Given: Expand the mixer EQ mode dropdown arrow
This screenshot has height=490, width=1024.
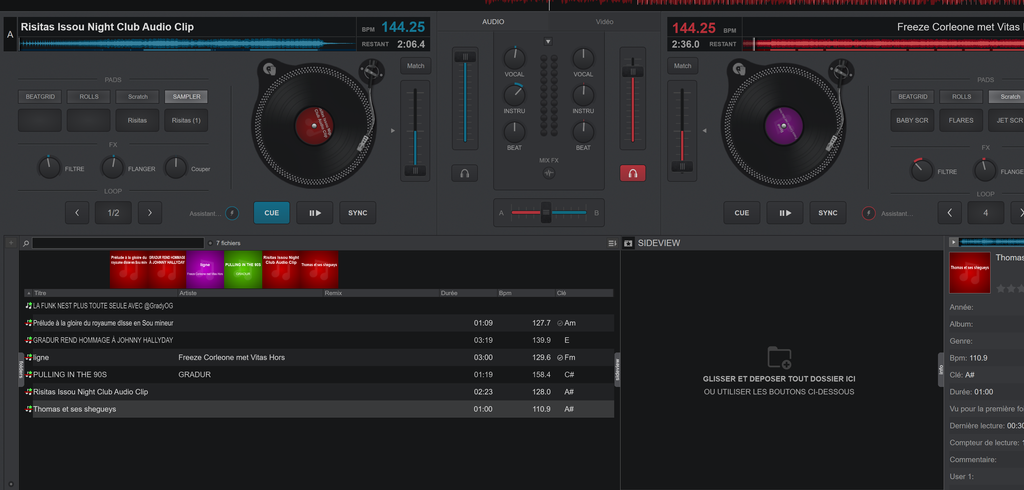Looking at the screenshot, I should [548, 42].
